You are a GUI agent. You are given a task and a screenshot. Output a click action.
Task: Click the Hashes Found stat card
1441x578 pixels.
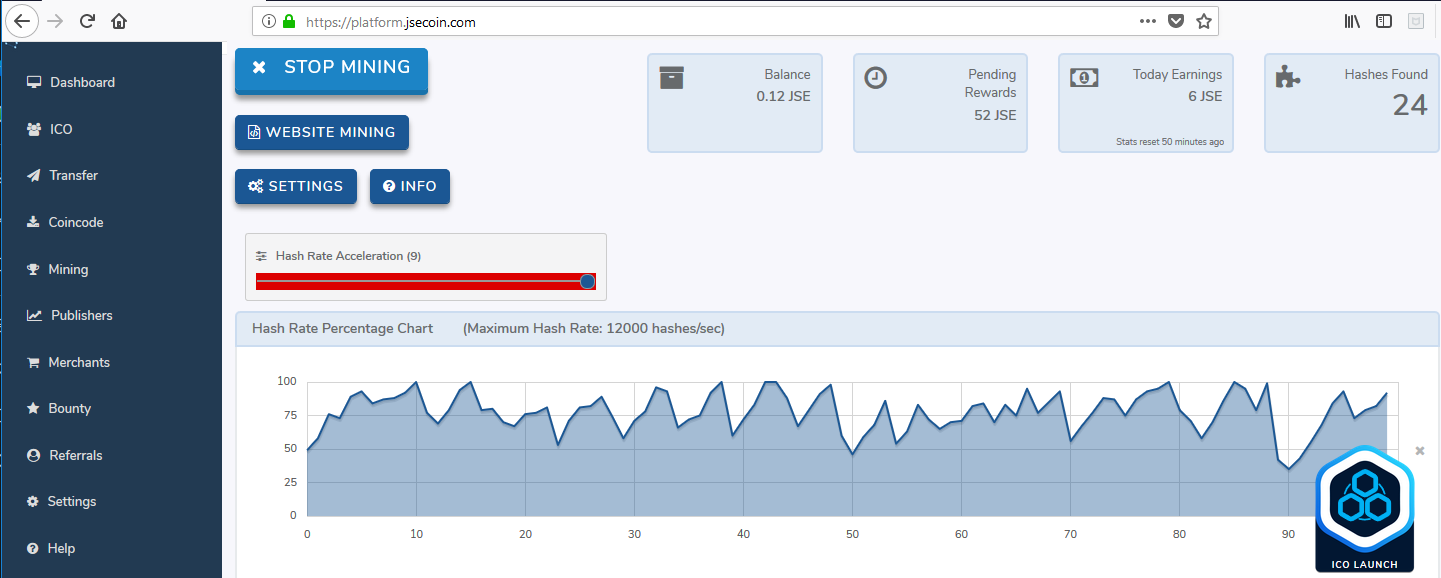[x=1351, y=103]
